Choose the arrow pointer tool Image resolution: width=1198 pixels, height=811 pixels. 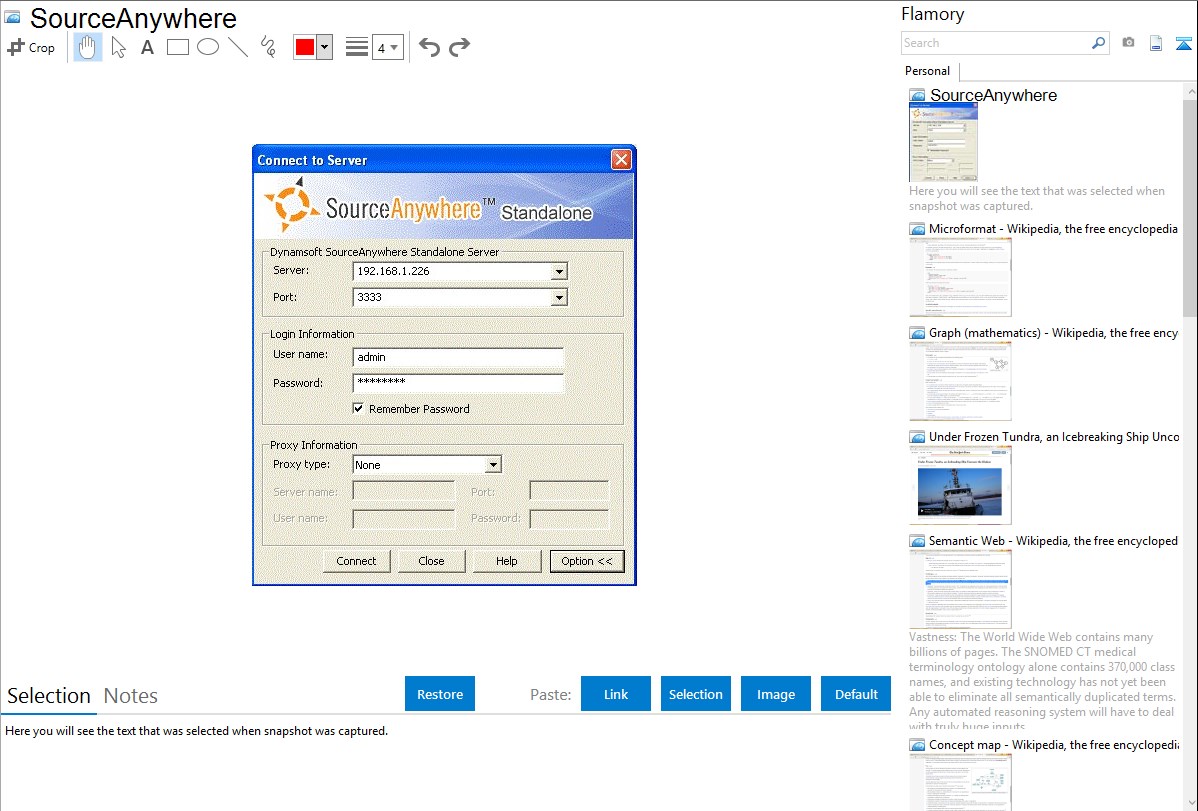pyautogui.click(x=119, y=47)
